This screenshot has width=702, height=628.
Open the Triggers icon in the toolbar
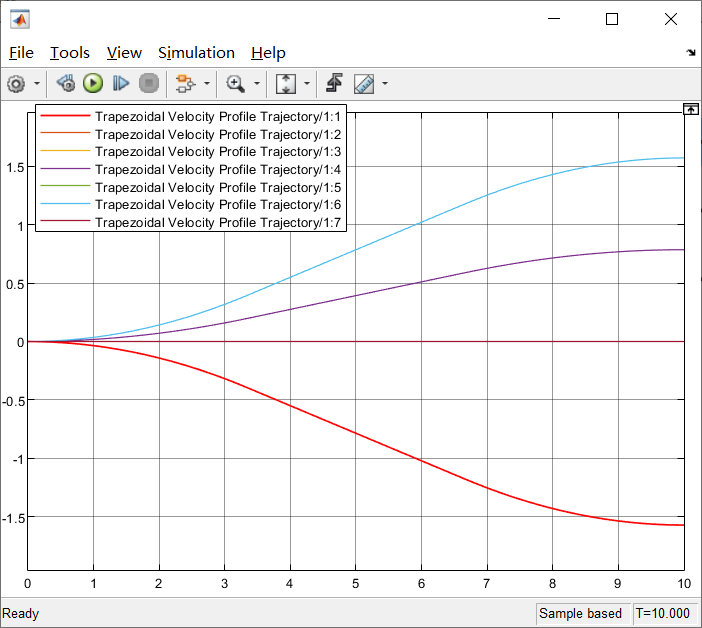334,83
